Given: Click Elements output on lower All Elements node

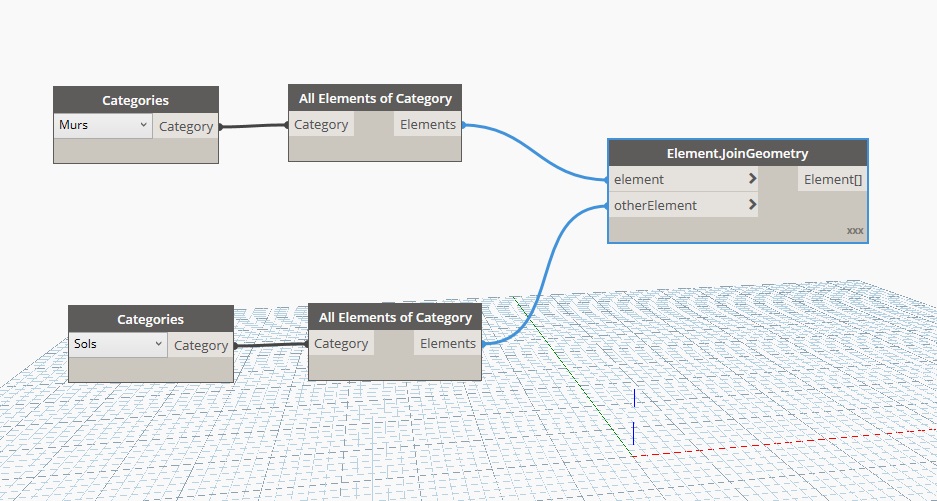Looking at the screenshot, I should point(447,343).
